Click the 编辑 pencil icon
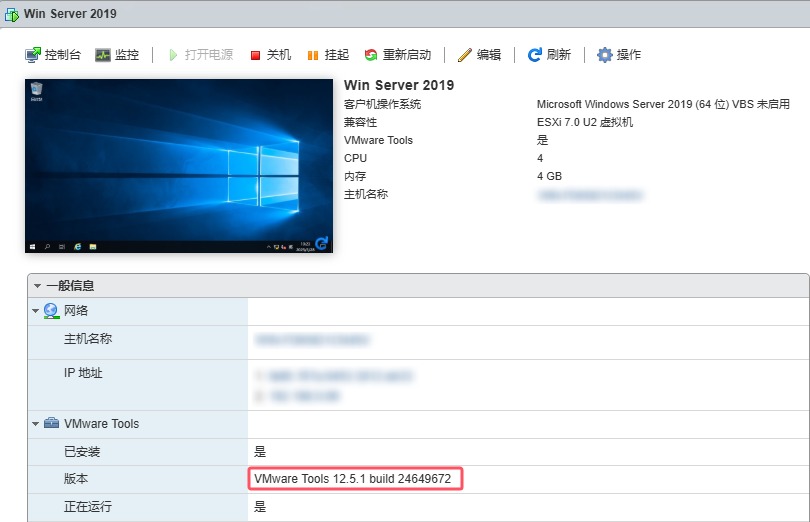This screenshot has width=810, height=522. [x=465, y=55]
